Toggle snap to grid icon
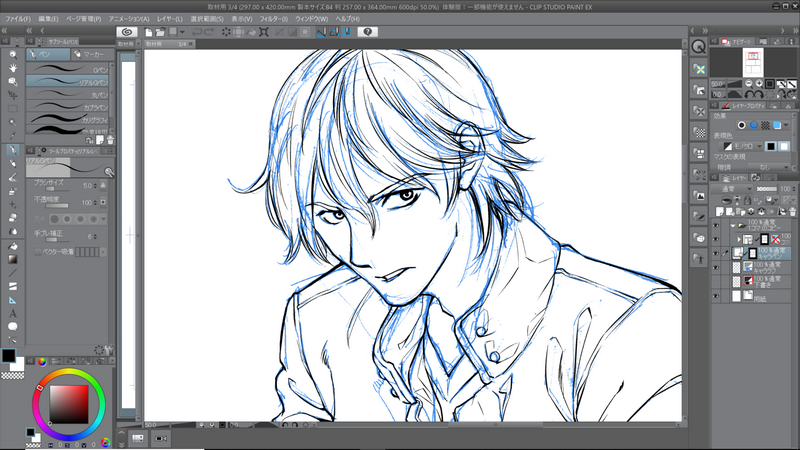The width and height of the screenshot is (800, 450). (347, 32)
